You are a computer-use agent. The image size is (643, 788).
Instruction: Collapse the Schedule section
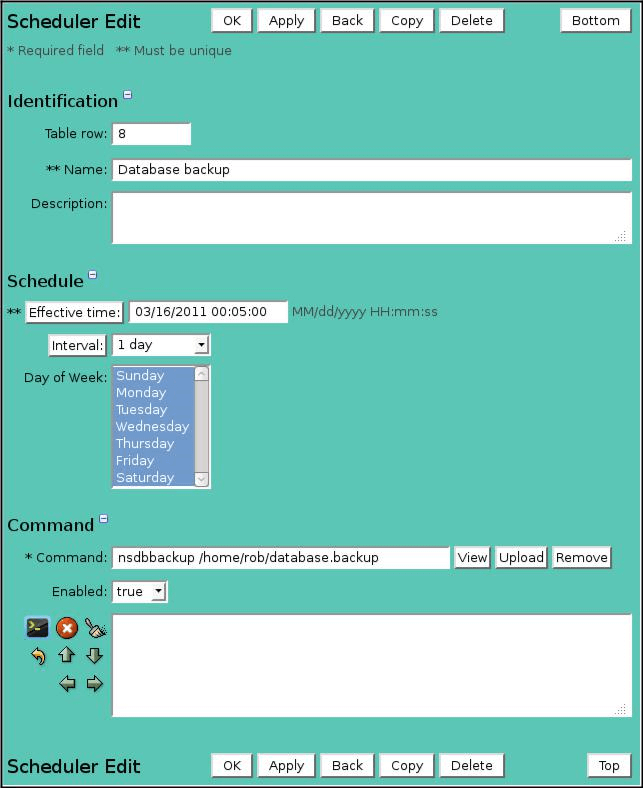[x=93, y=275]
